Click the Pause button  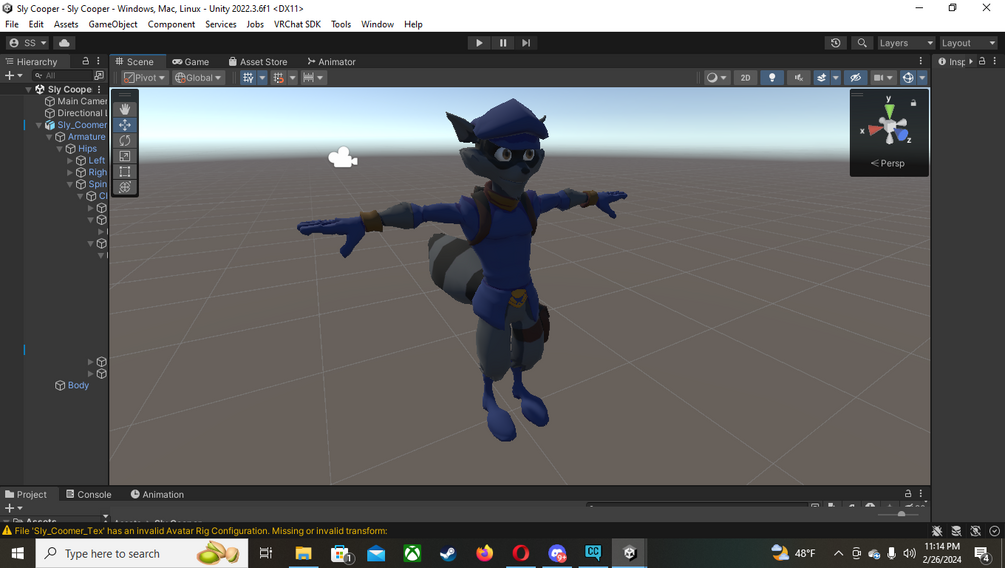[502, 43]
